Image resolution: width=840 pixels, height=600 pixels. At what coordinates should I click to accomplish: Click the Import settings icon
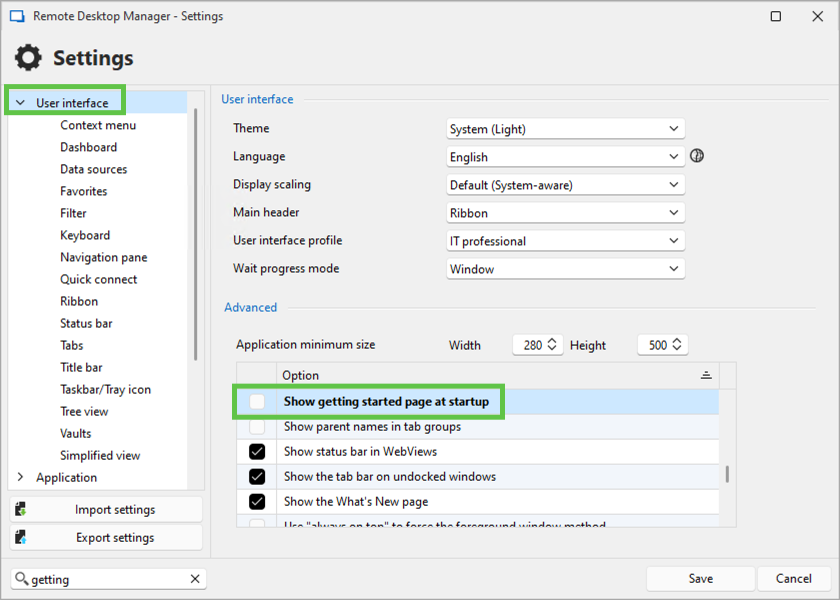point(21,509)
